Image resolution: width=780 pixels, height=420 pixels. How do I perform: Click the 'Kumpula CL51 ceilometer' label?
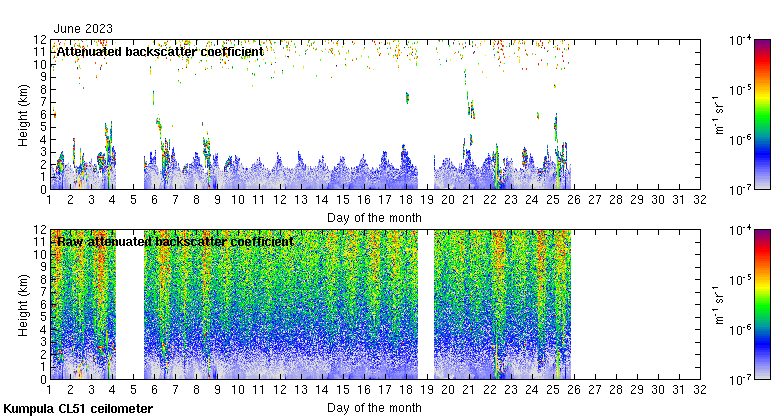point(78,409)
